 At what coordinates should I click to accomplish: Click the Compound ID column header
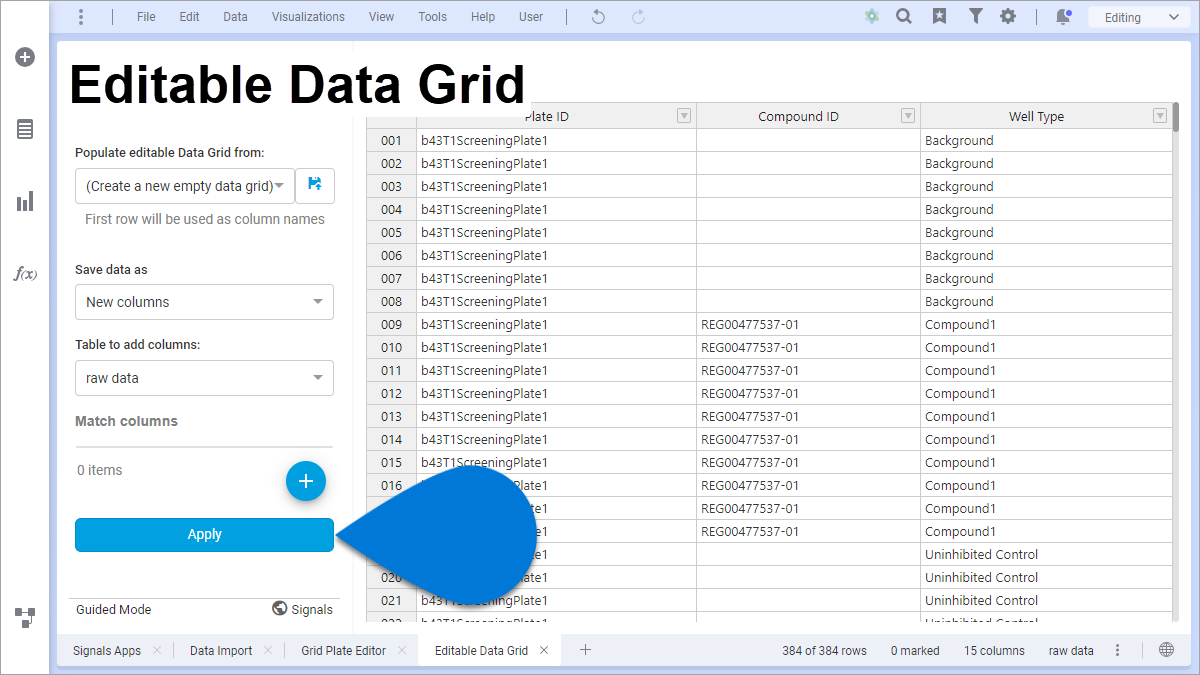coord(808,116)
